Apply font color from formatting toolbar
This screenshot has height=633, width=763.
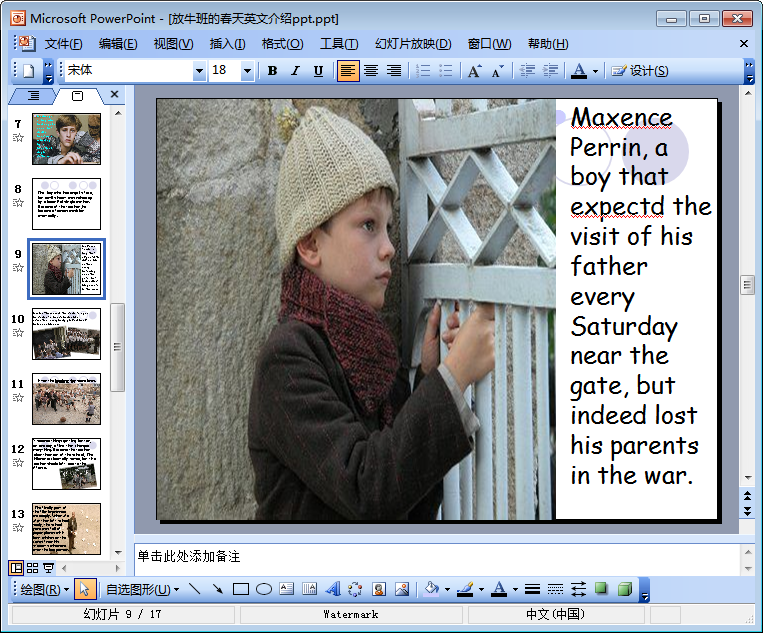tap(579, 71)
